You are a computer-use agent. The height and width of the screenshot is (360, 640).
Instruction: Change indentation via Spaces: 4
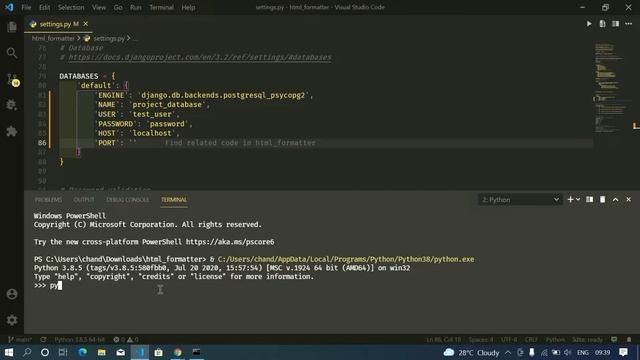tap(481, 340)
